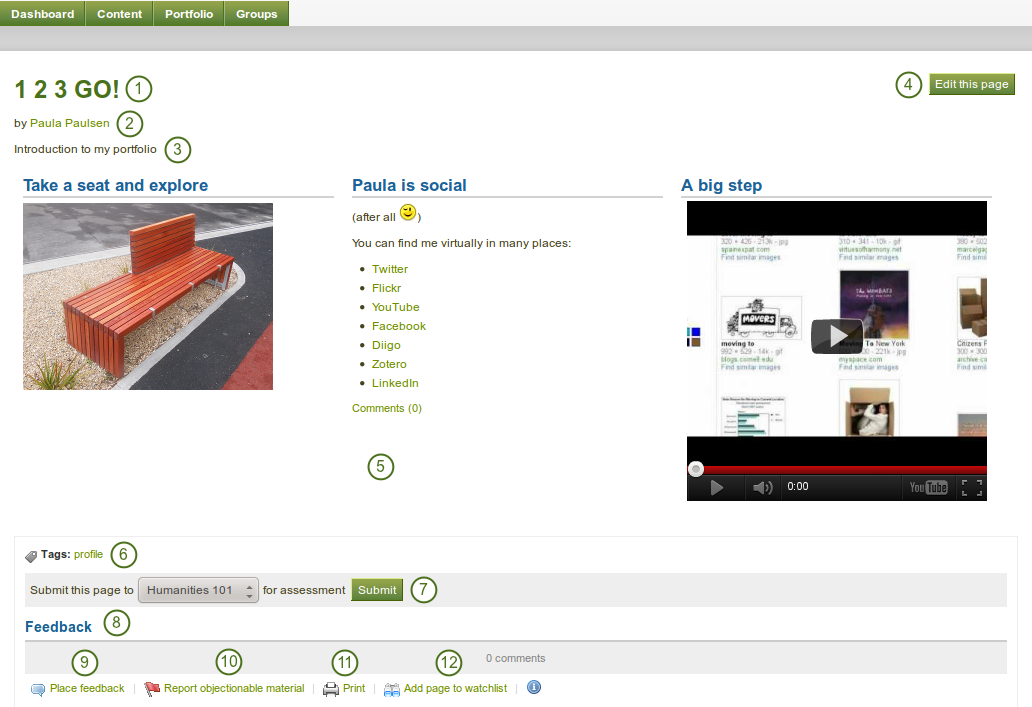Image resolution: width=1032 pixels, height=707 pixels.
Task: Switch to the Portfolio tab
Action: (189, 14)
